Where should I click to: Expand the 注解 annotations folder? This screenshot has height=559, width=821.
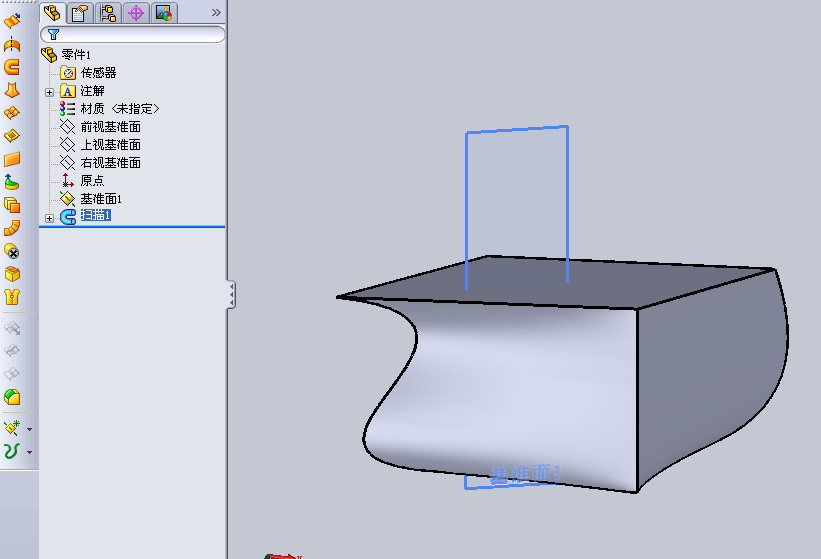click(49, 93)
